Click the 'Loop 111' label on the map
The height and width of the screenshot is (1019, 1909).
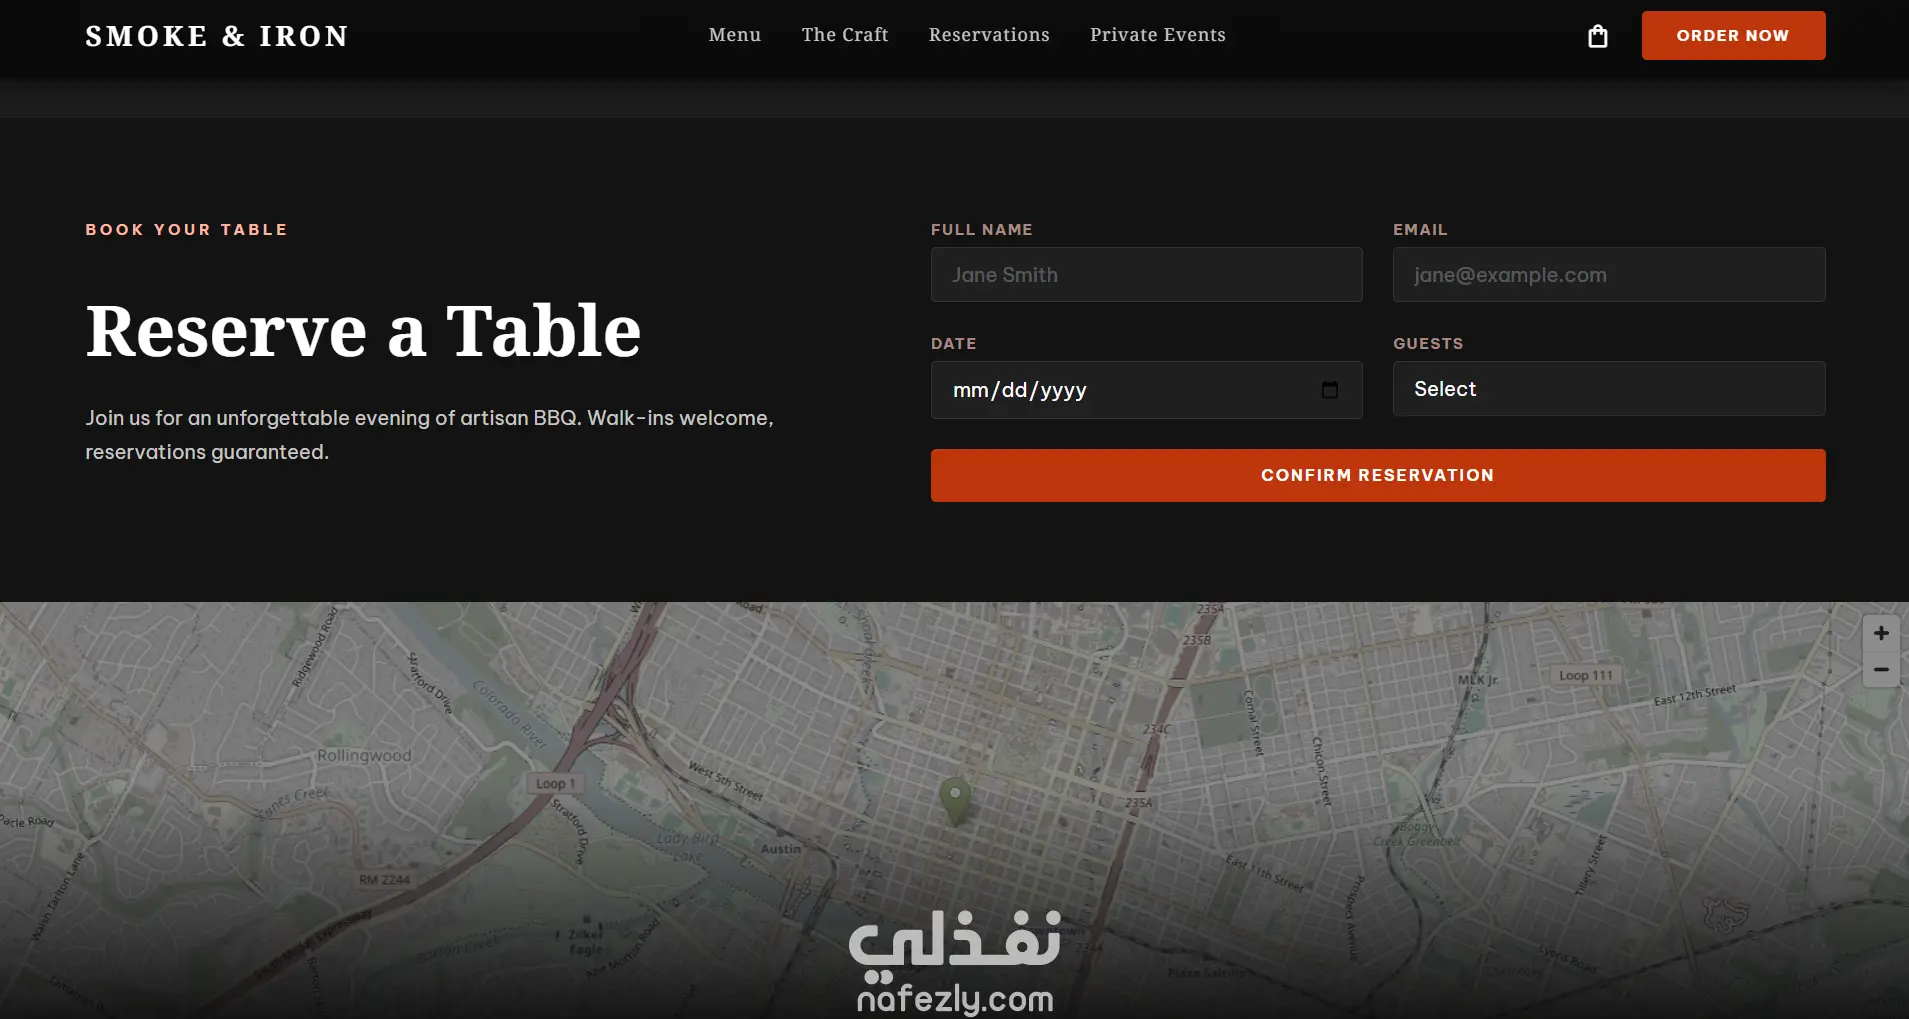[x=1586, y=675]
